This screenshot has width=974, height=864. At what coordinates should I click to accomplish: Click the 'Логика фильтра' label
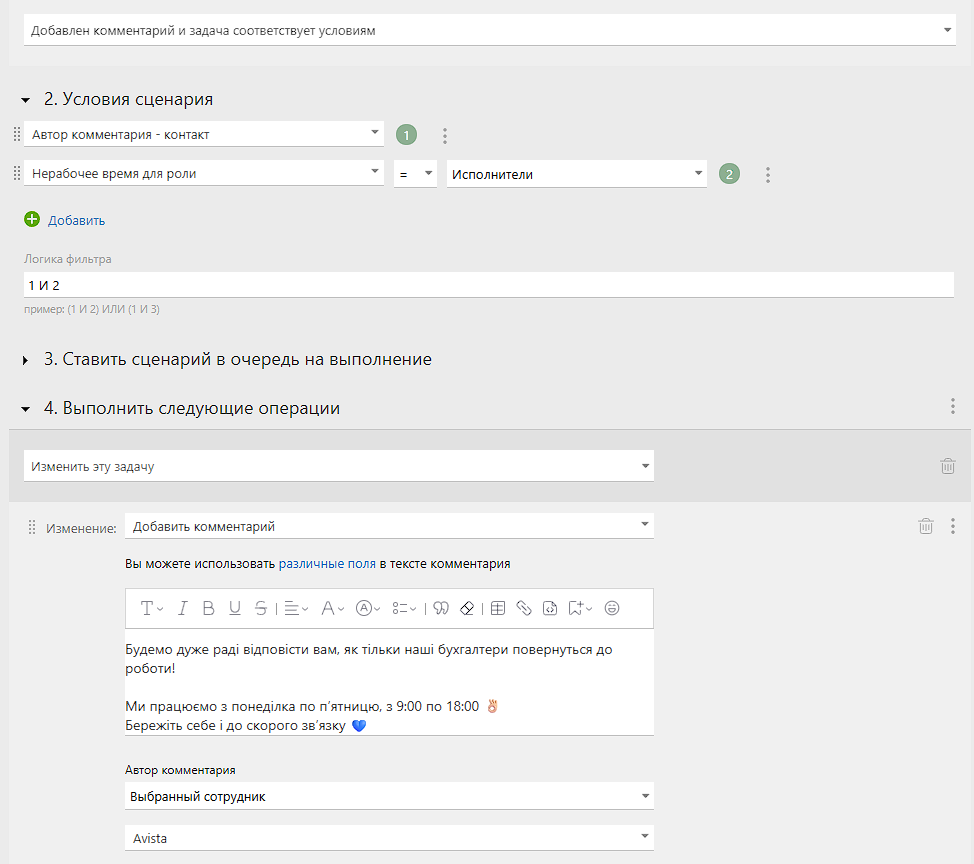pos(68,259)
